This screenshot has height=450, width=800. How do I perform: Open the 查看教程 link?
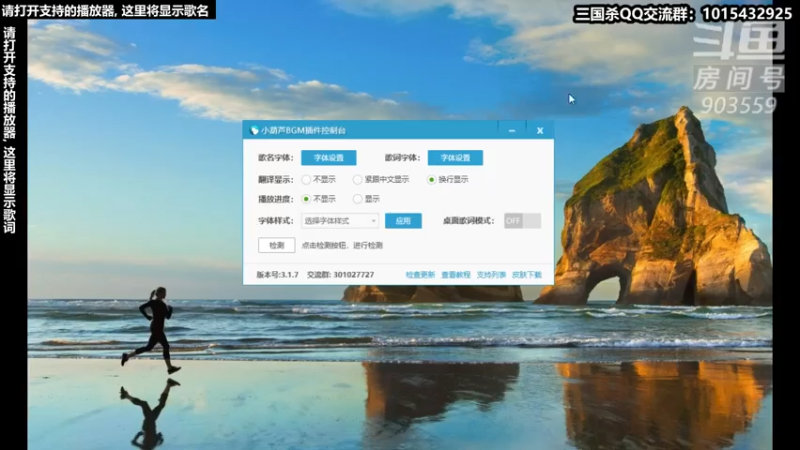[456, 275]
